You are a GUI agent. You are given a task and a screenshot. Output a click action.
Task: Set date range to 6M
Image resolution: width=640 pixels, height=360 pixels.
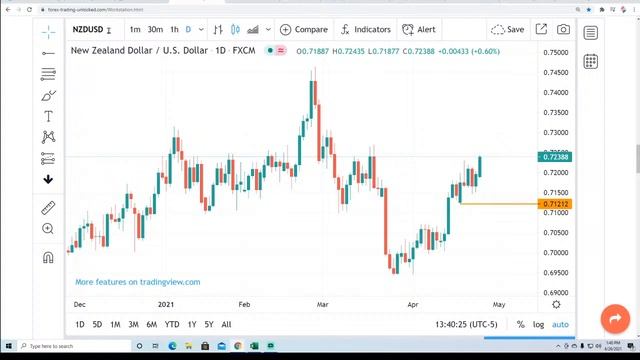coord(151,324)
